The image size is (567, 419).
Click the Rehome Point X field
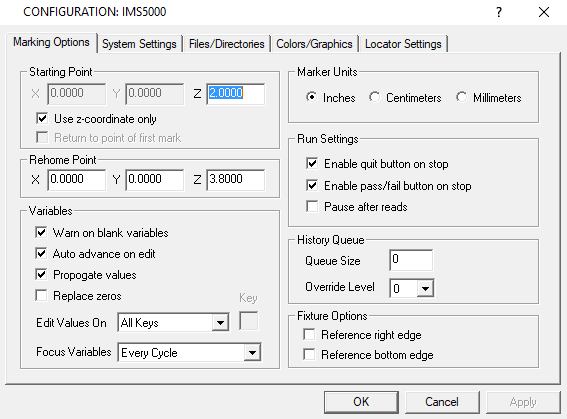click(77, 179)
